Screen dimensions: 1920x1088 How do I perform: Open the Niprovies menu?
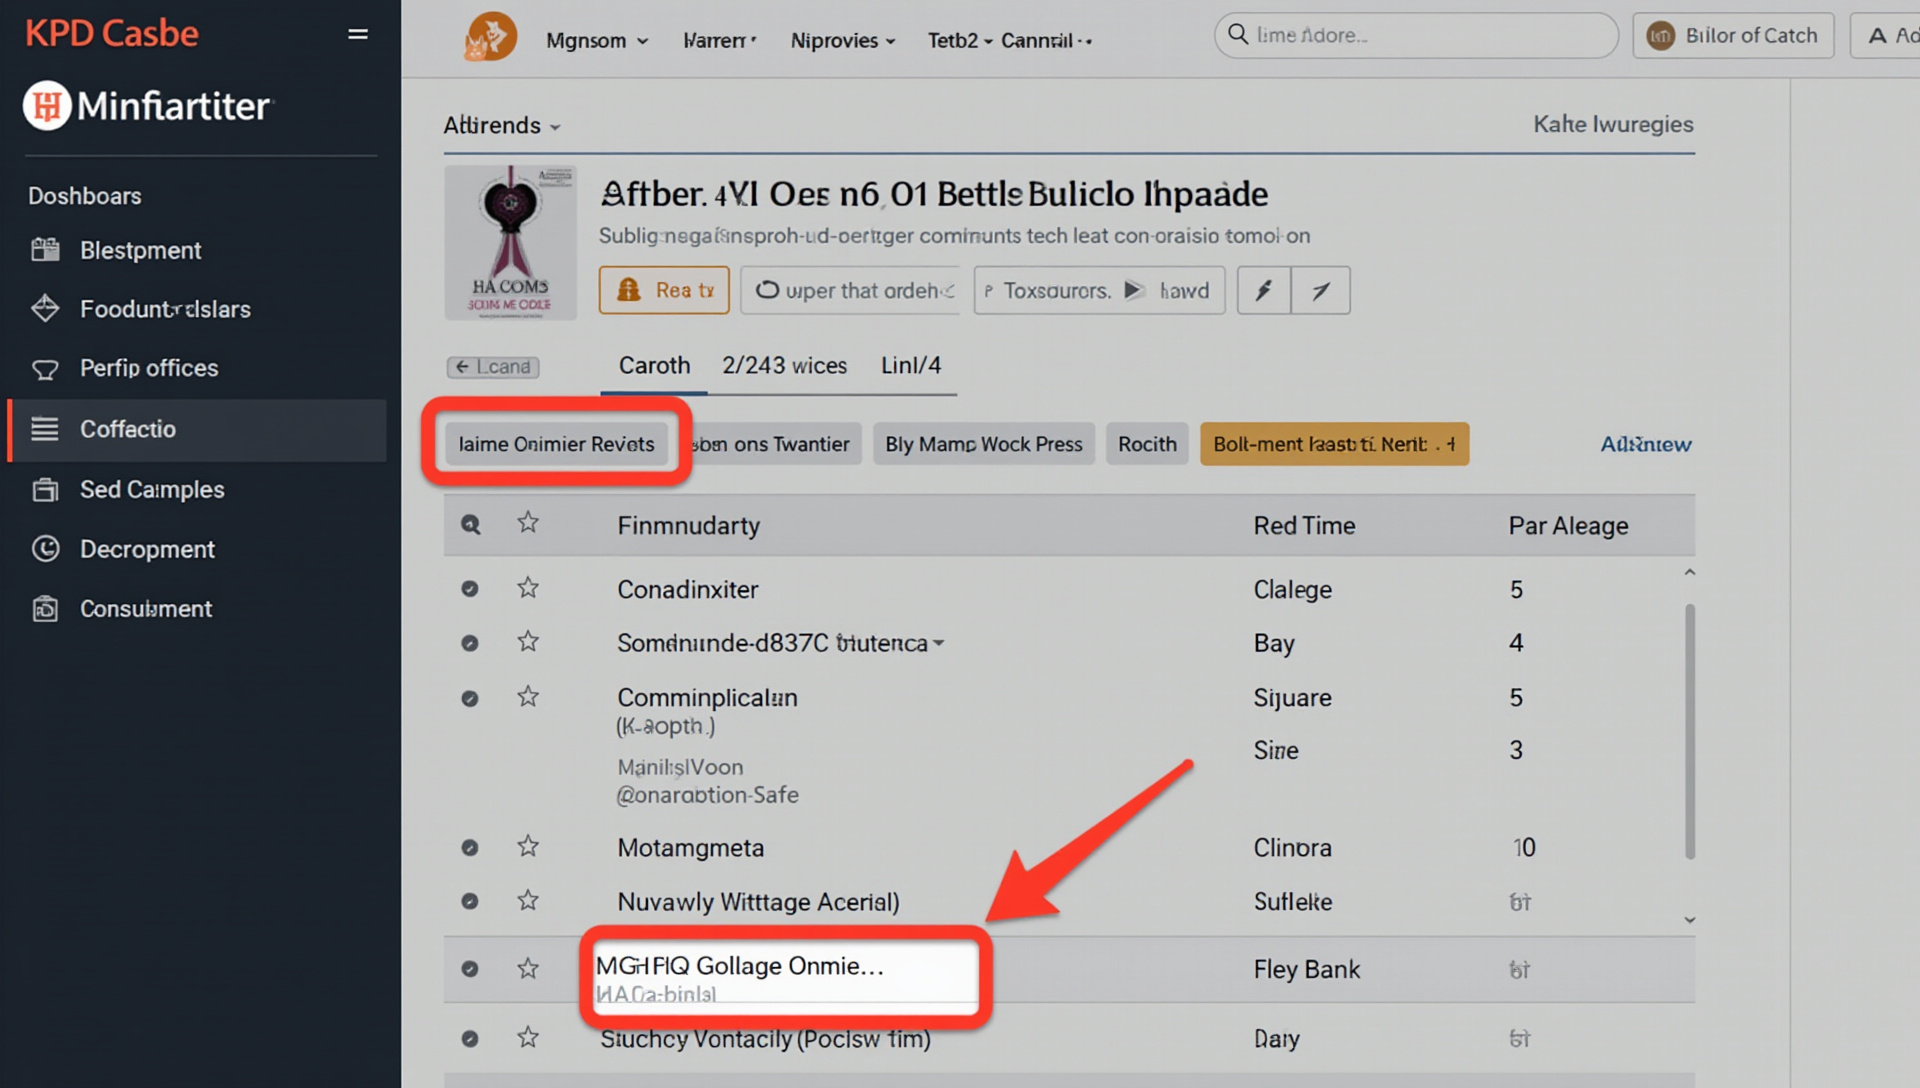[x=842, y=40]
